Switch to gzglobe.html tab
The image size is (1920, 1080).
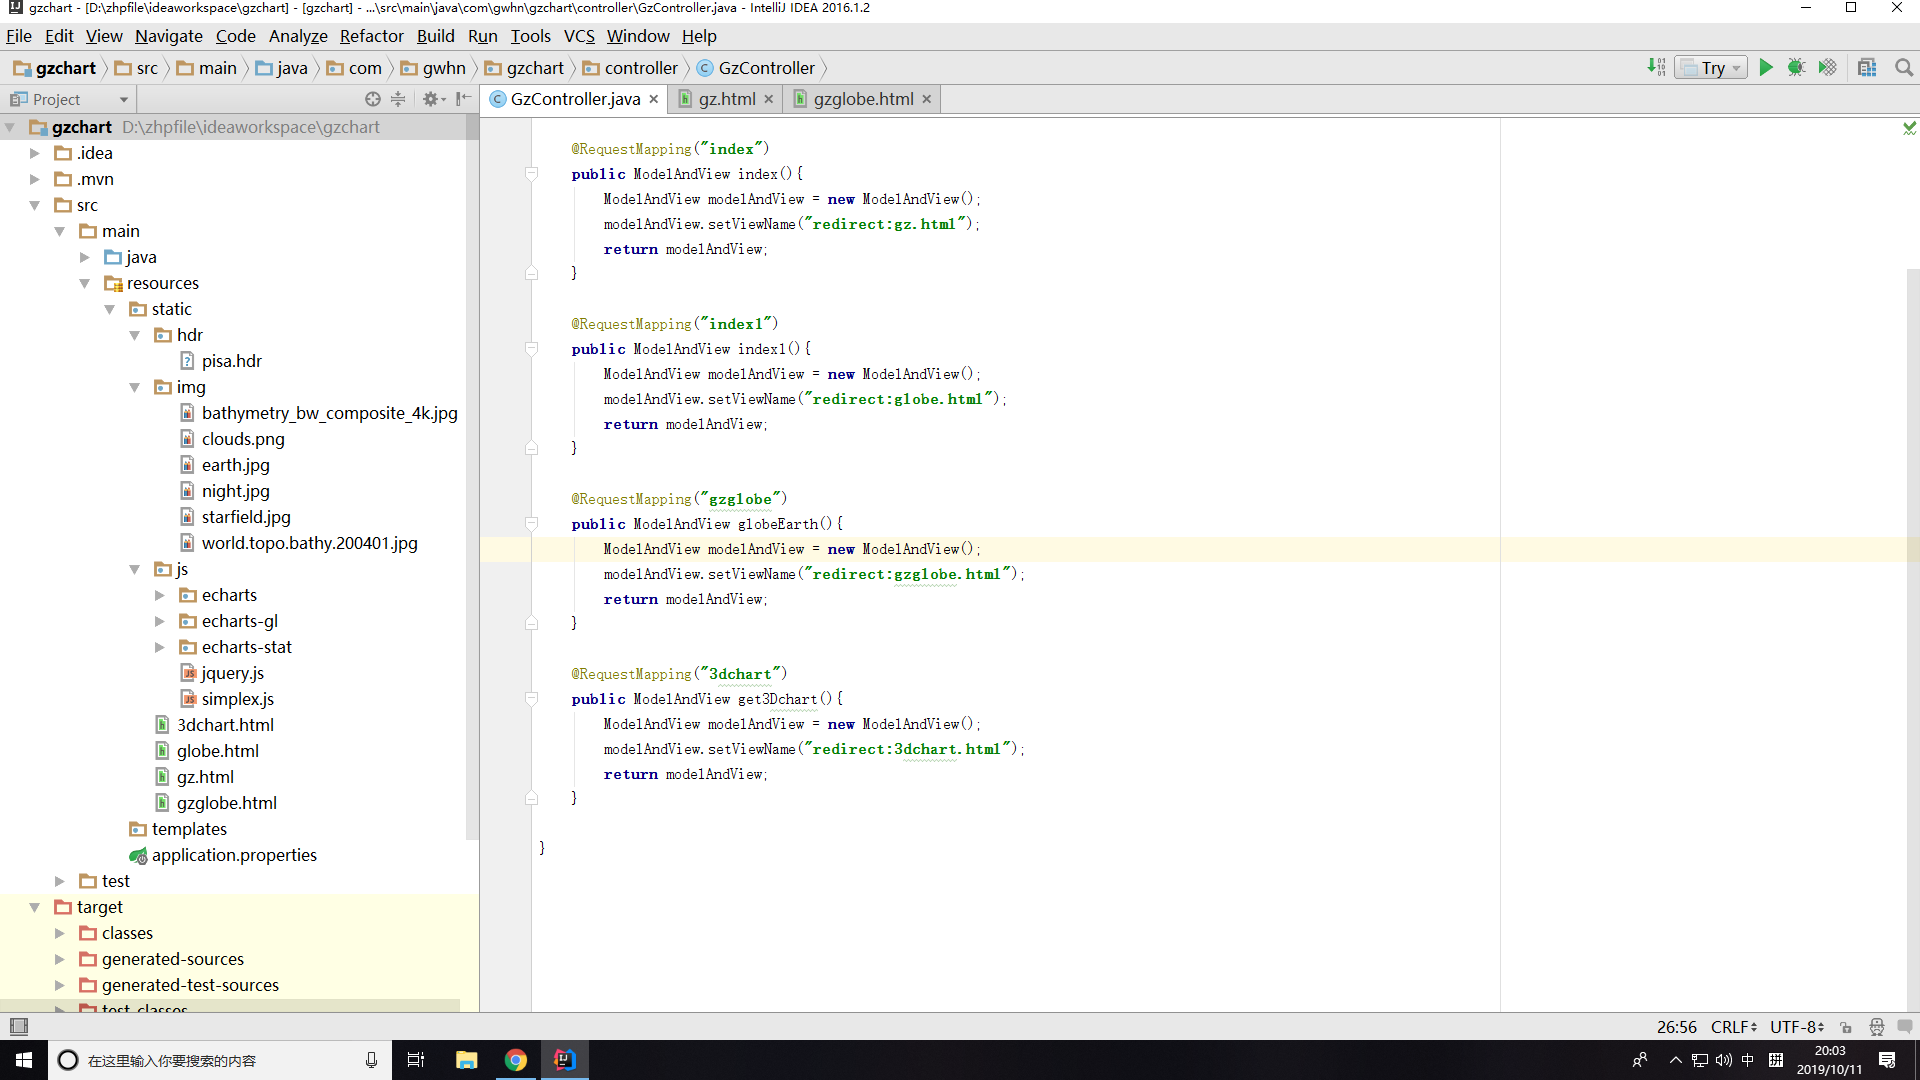tap(864, 98)
